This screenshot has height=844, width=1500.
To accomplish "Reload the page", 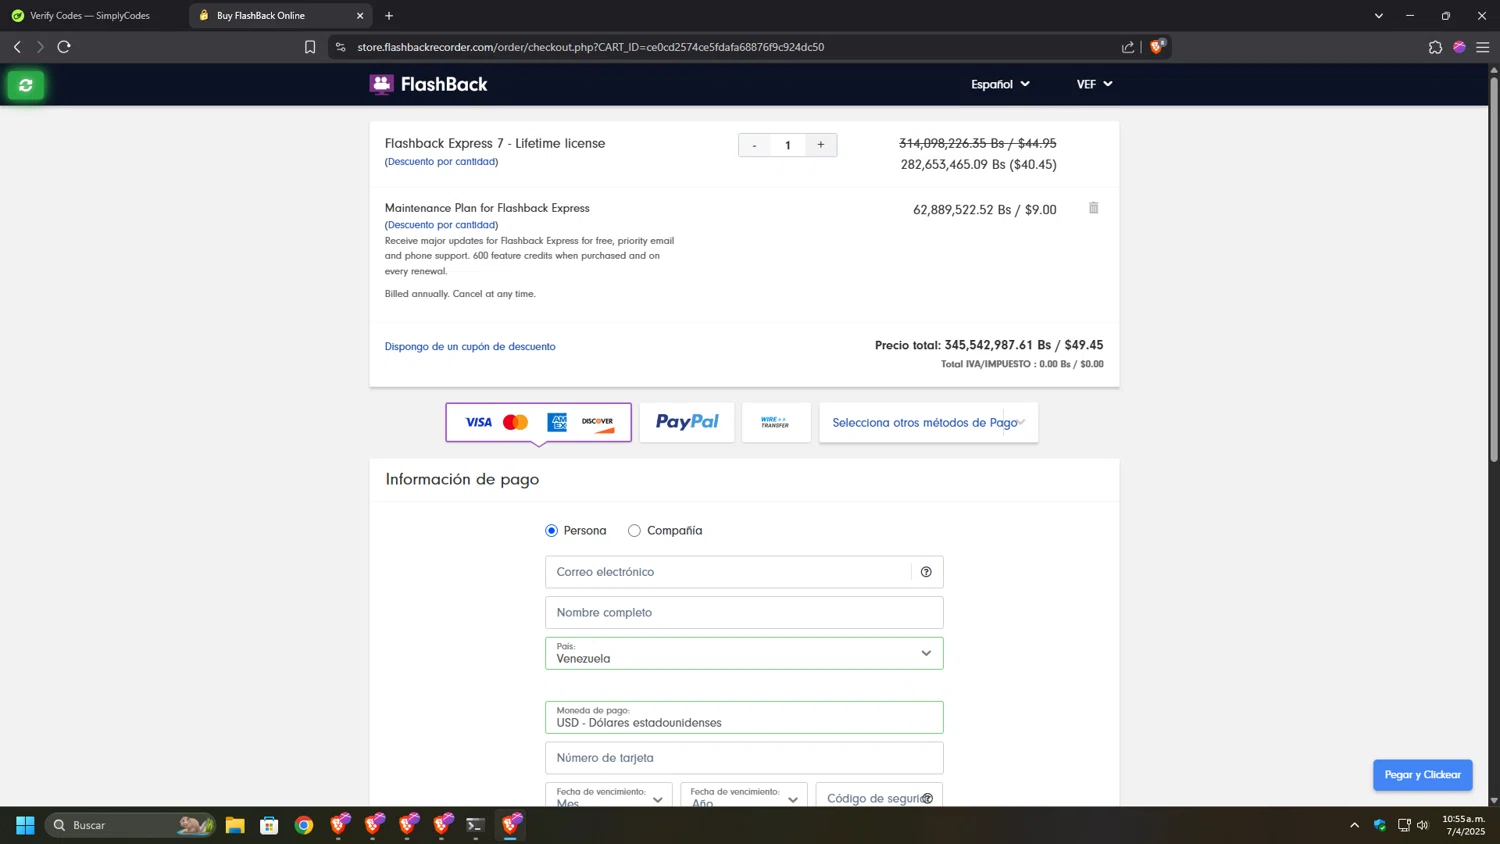I will tap(64, 47).
